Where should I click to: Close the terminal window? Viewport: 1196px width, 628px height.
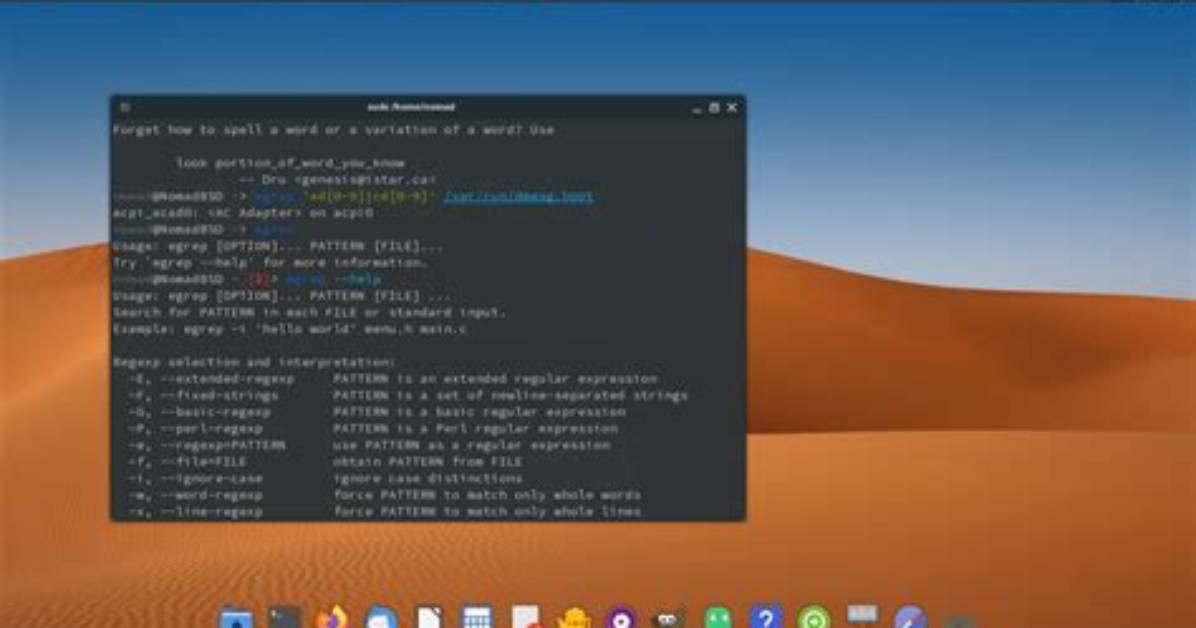point(732,108)
